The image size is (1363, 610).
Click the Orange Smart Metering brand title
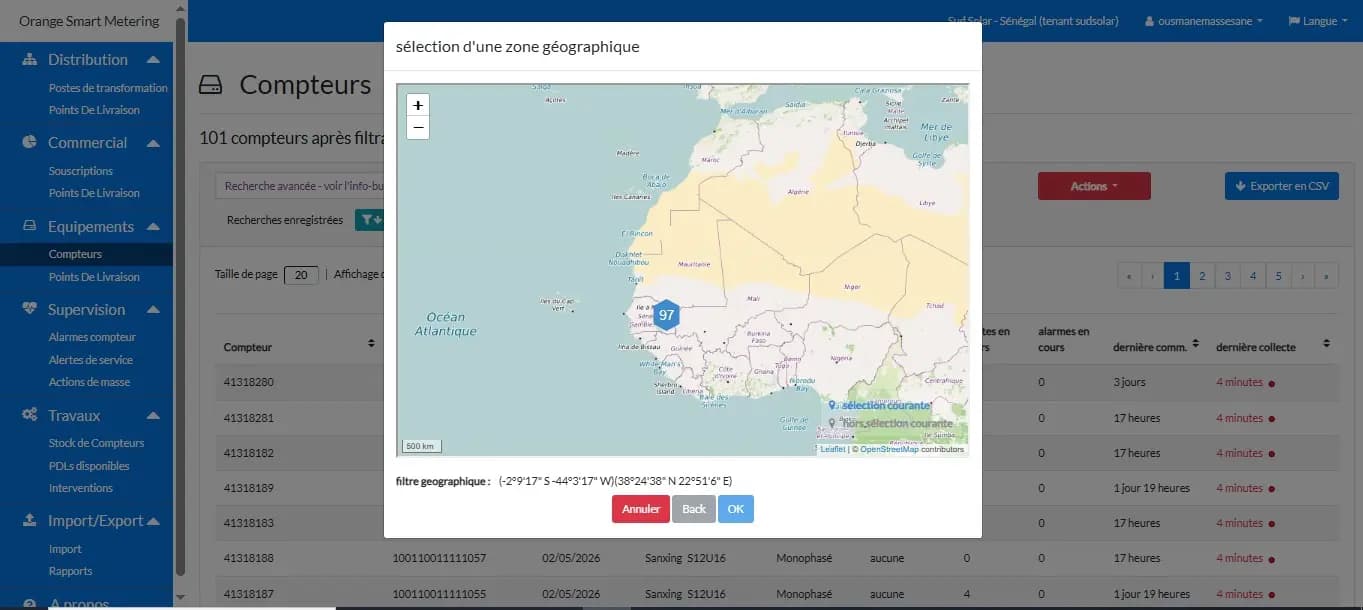pos(89,21)
